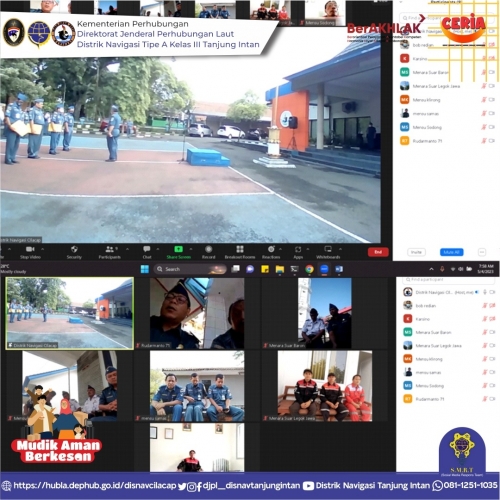Click the Stop Video camera icon
This screenshot has width=500, height=500.
coord(30,249)
